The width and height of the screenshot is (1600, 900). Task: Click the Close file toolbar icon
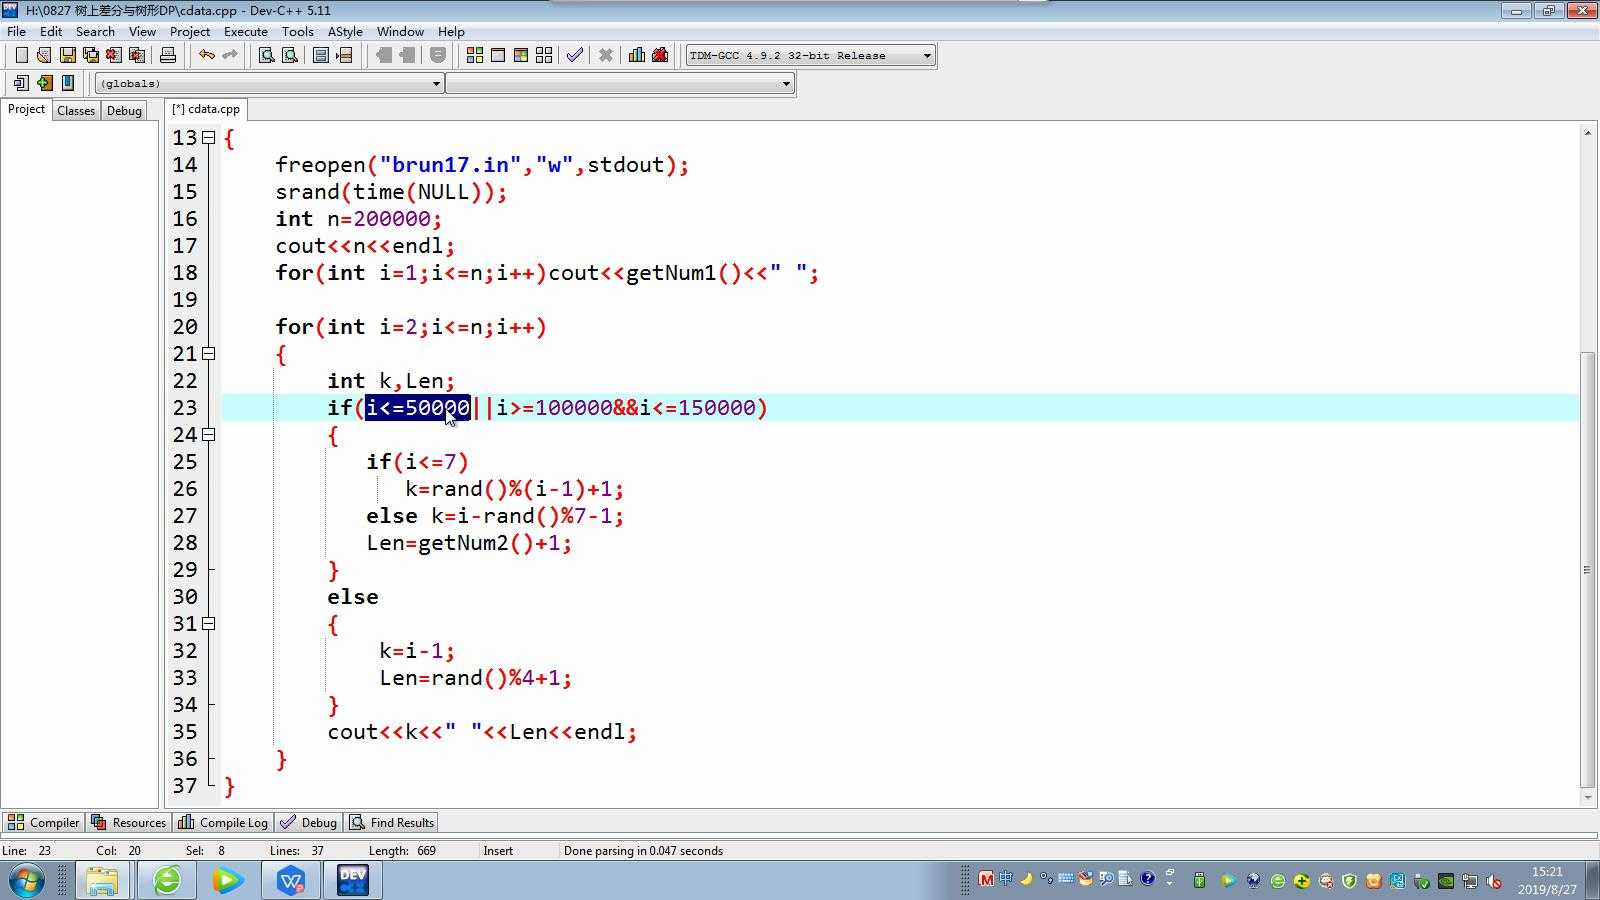click(113, 55)
